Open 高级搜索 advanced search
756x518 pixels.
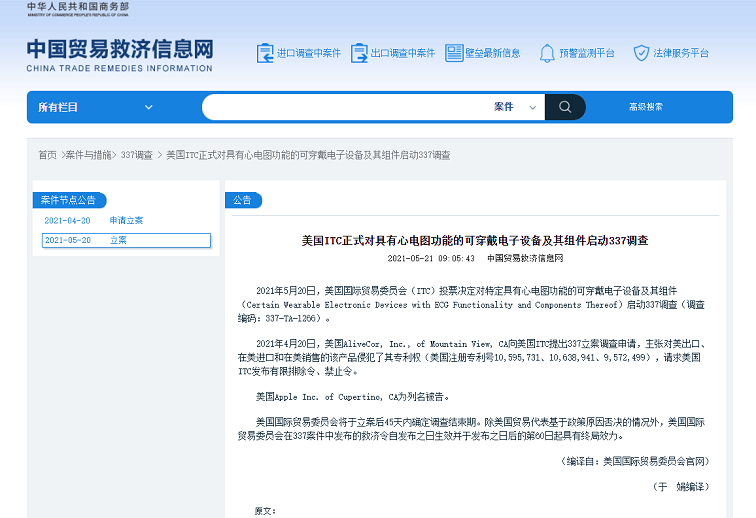(646, 107)
